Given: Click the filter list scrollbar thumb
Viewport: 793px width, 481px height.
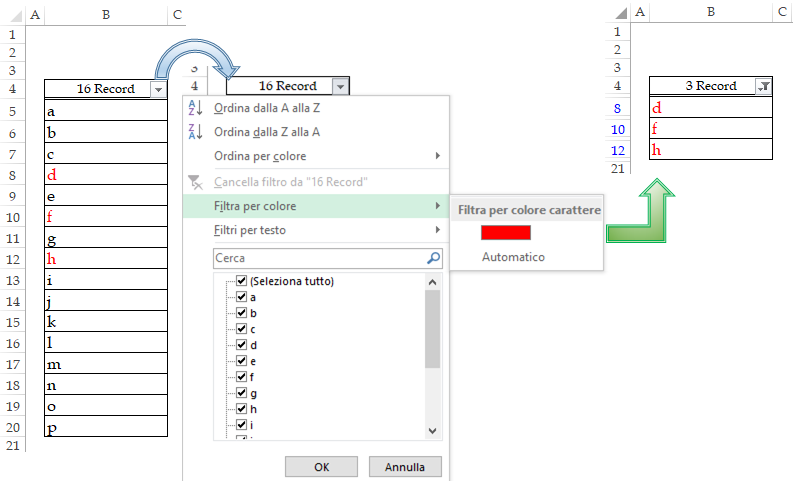Looking at the screenshot, I should (x=432, y=329).
